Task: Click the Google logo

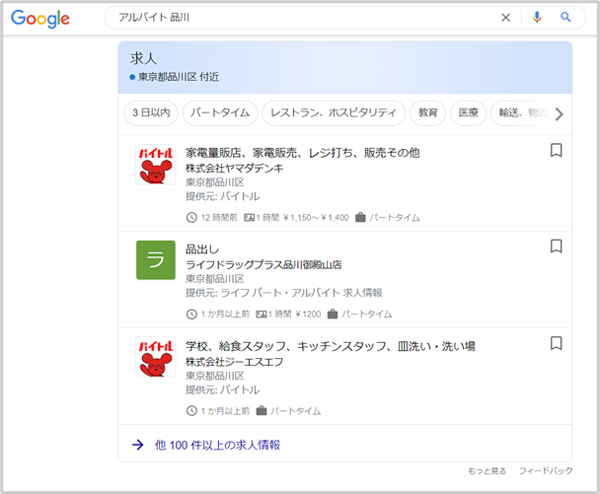Action: (x=41, y=18)
